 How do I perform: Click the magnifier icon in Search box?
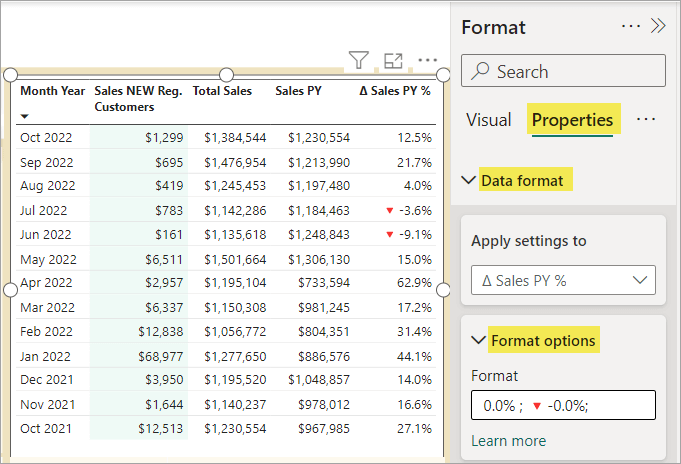[480, 71]
